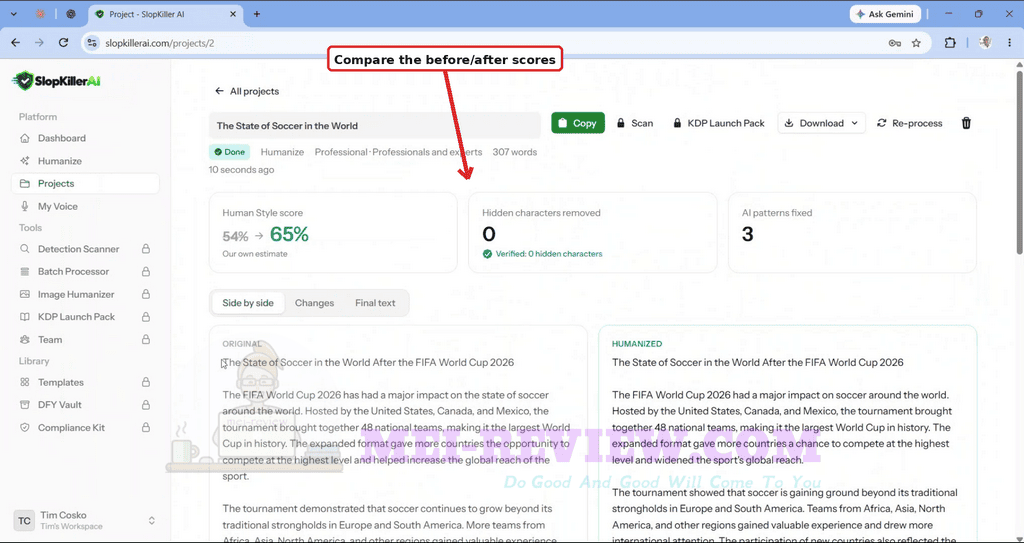Click the My Voice microphone icon

coord(25,206)
